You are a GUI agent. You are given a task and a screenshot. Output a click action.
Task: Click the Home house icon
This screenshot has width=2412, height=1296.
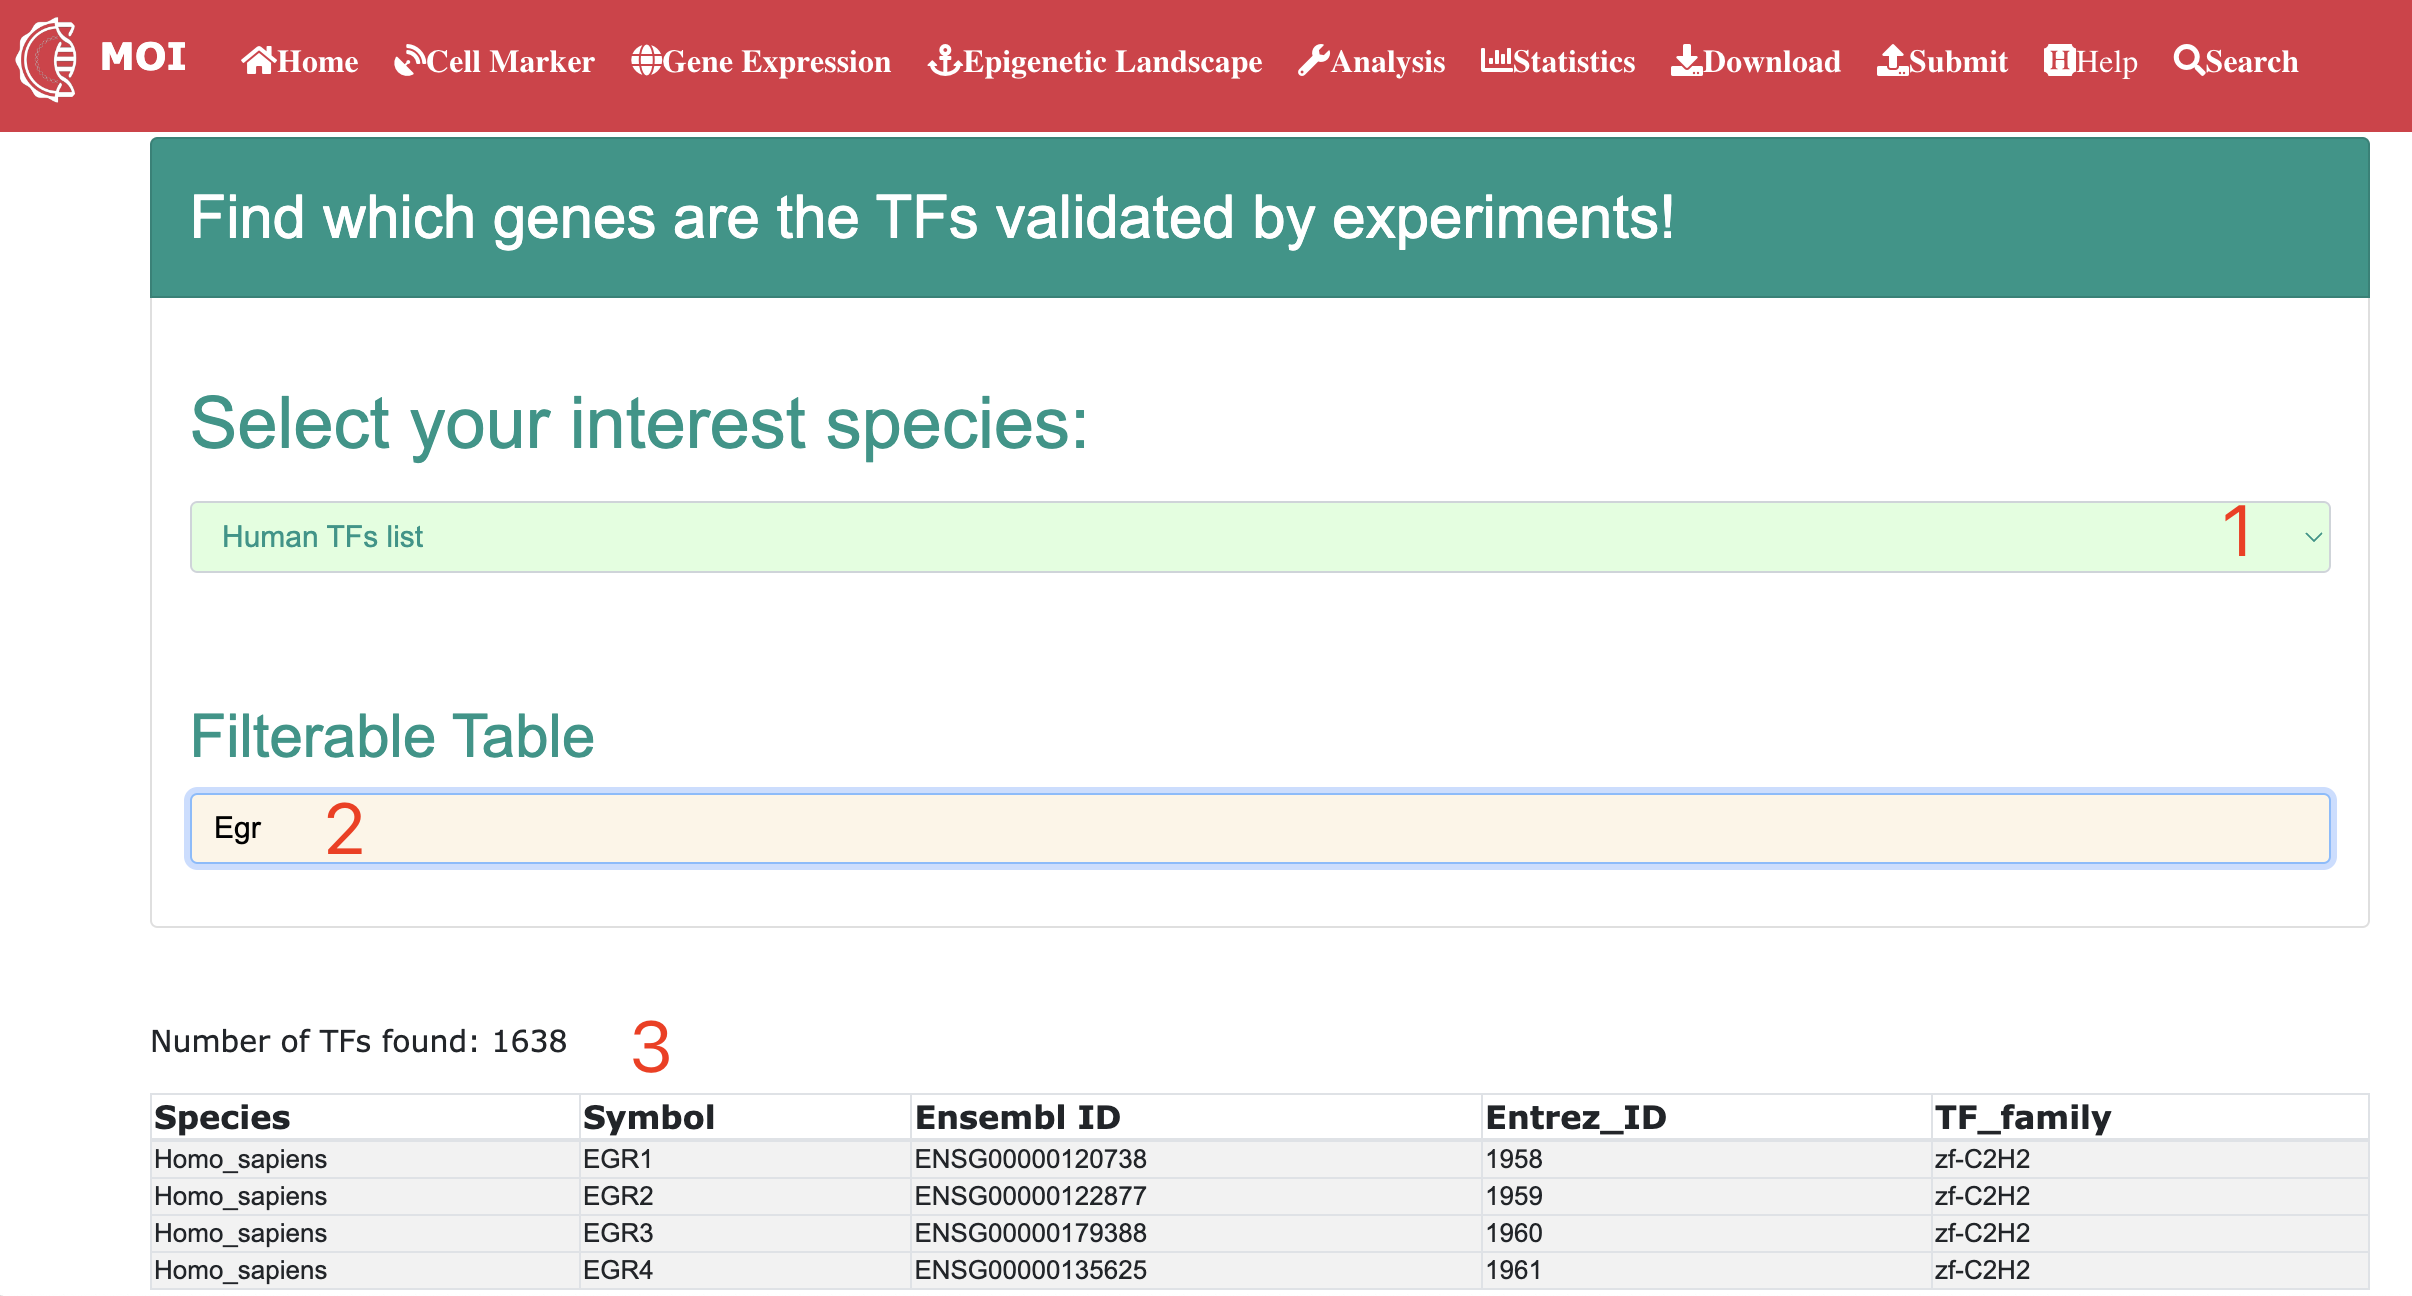coord(259,60)
